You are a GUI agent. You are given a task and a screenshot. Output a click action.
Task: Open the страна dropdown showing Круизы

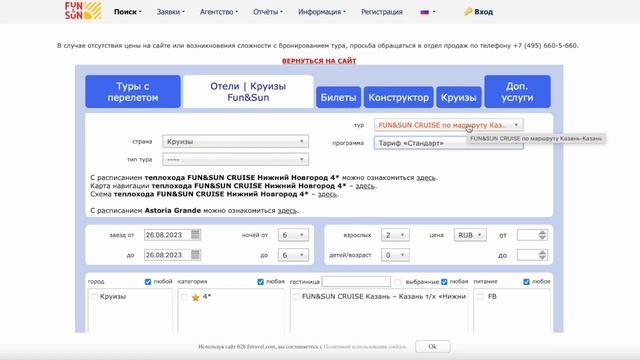coord(236,142)
